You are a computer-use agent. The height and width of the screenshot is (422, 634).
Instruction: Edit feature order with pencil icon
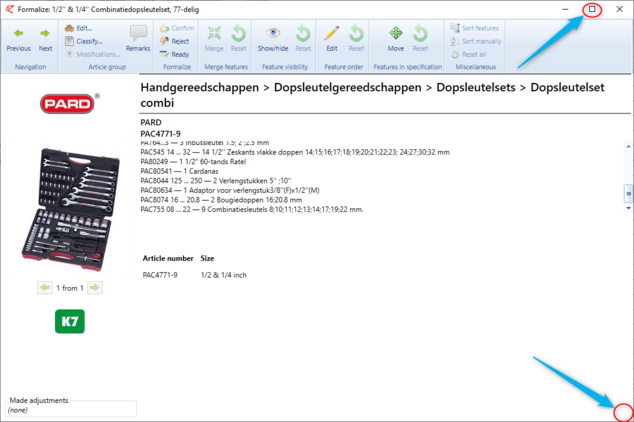332,39
